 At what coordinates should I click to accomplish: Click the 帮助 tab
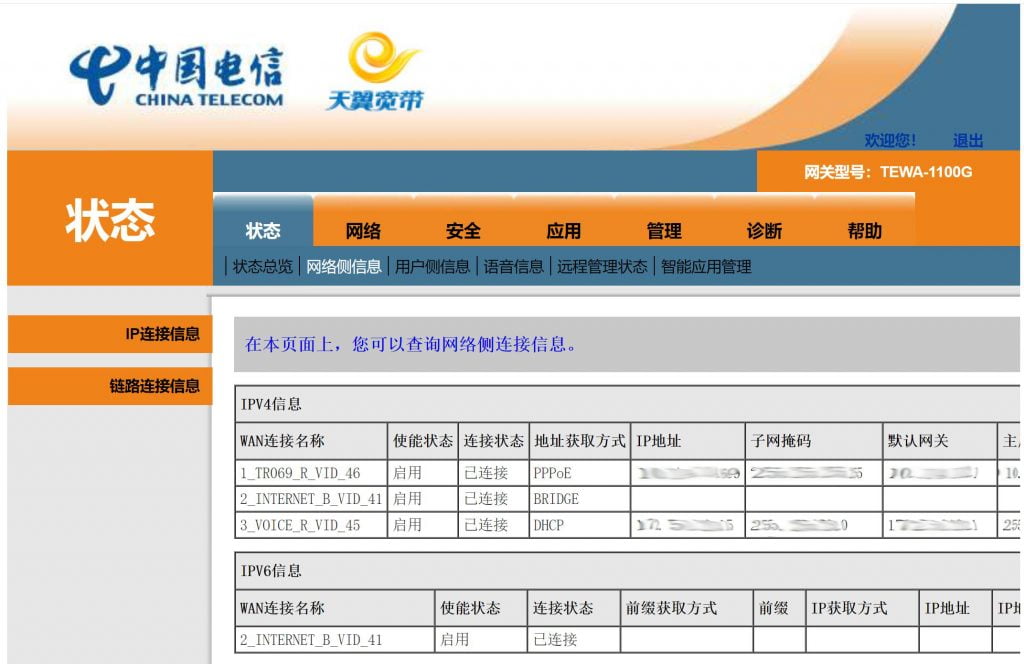pos(865,230)
